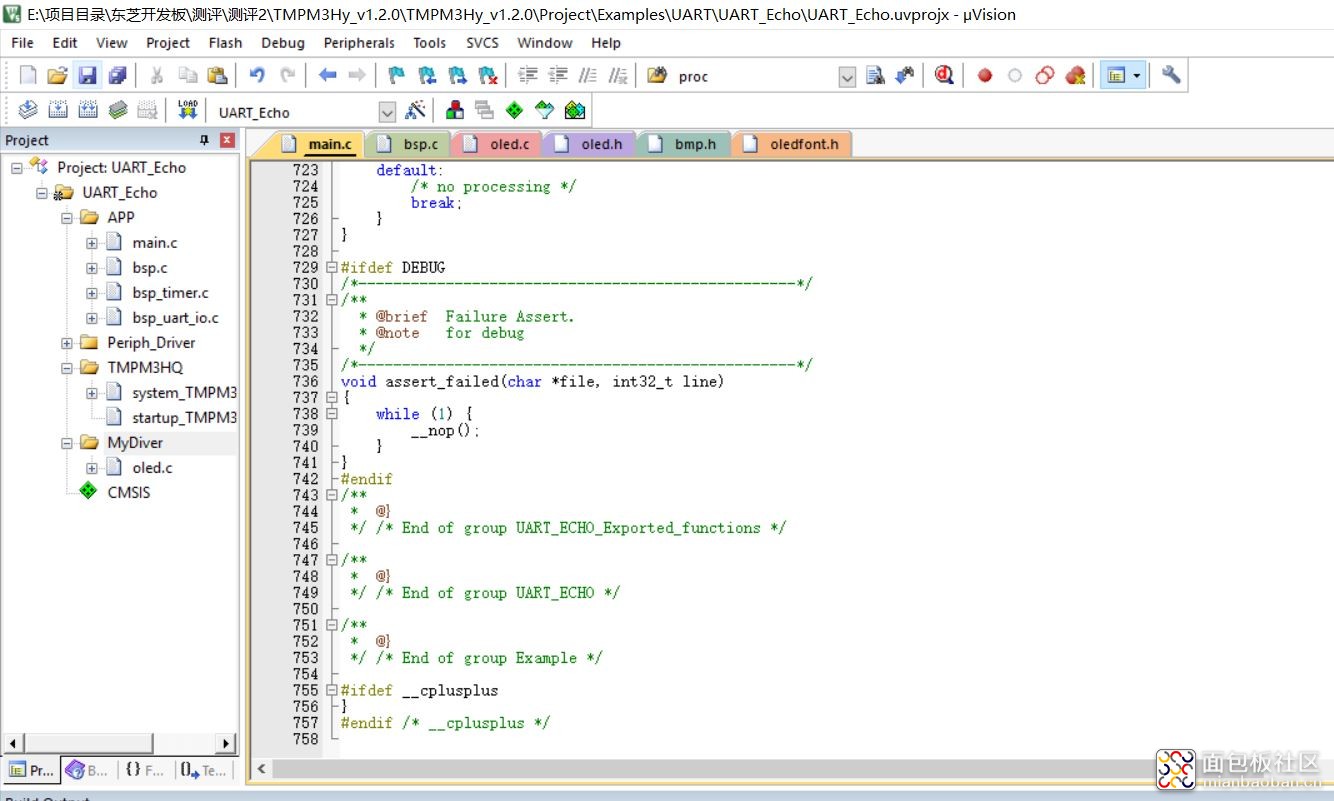The image size is (1334, 801).
Task: Open Manage Project Items icon
Action: pos(455,111)
